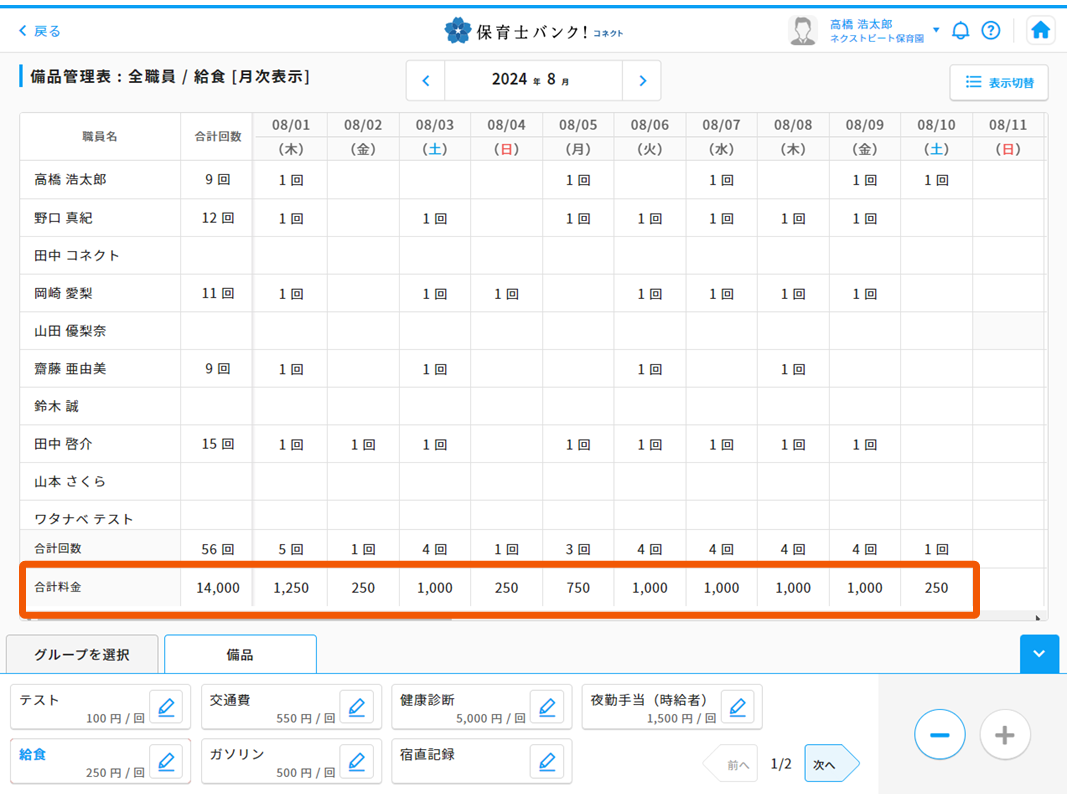Image resolution: width=1067 pixels, height=800 pixels.
Task: Zoom out using the minus button
Action: pyautogui.click(x=939, y=734)
